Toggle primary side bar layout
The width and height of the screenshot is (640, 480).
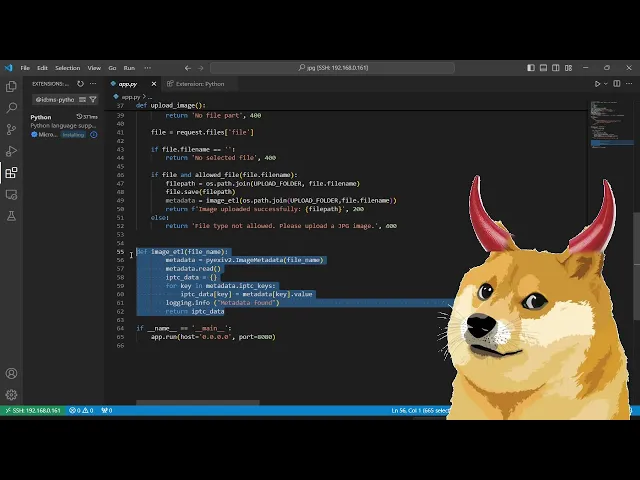pos(531,68)
